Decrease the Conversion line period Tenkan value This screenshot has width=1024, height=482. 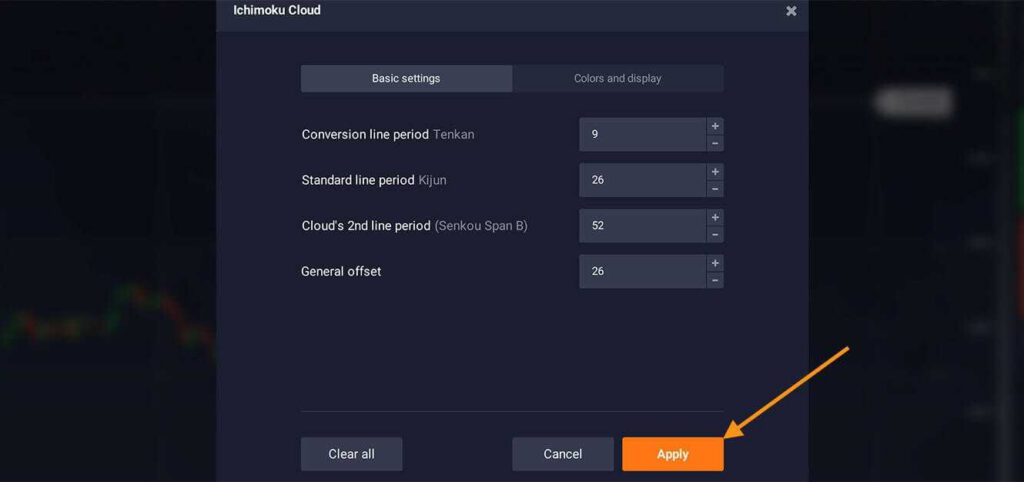click(x=715, y=143)
